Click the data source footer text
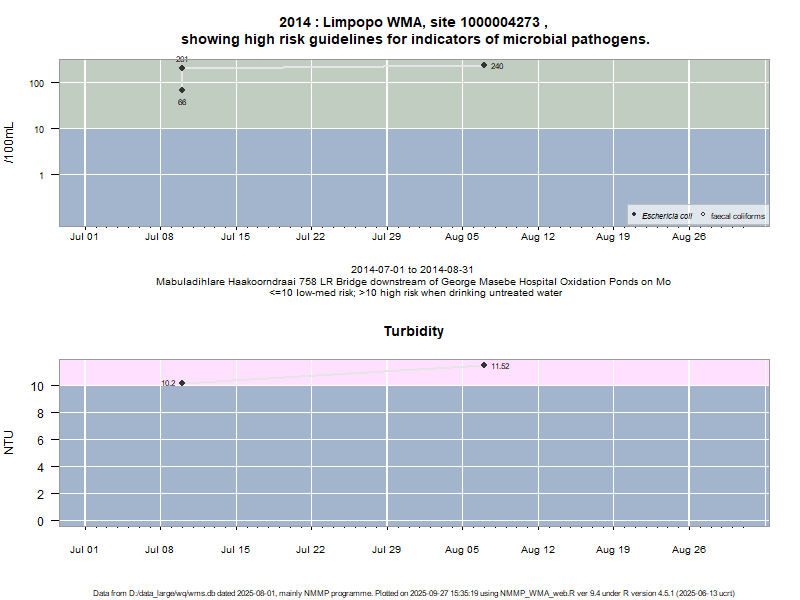 (413, 593)
